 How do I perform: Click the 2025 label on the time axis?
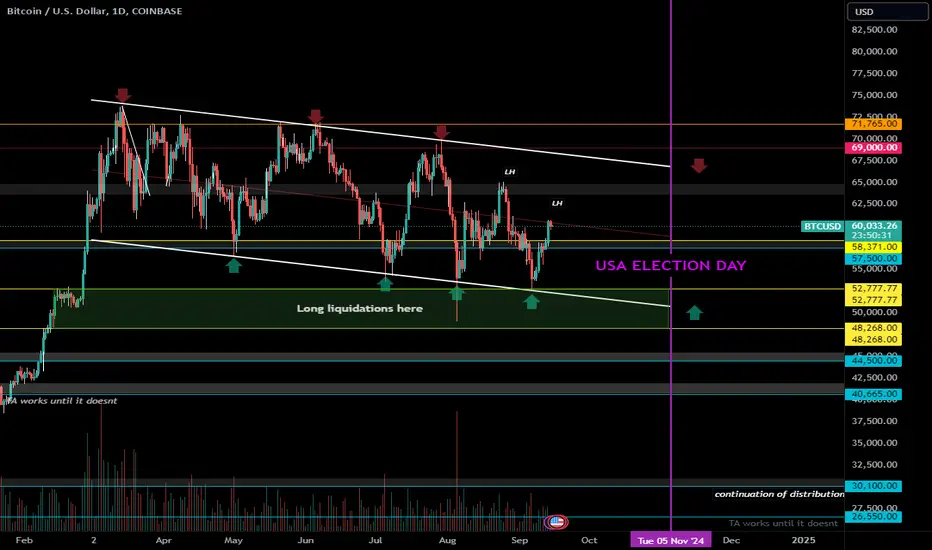[x=804, y=540]
